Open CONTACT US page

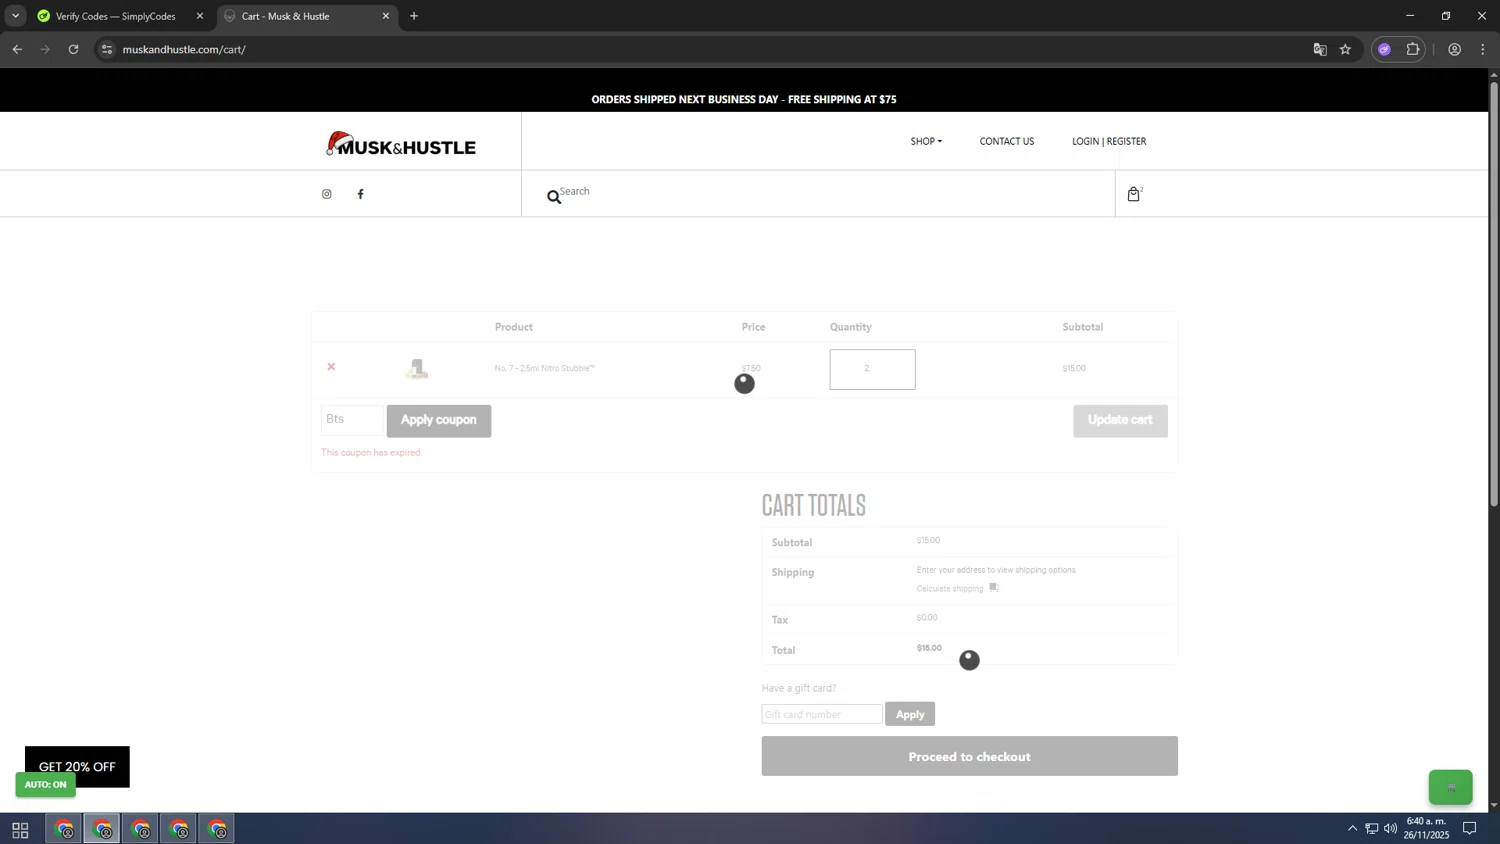point(1006,141)
